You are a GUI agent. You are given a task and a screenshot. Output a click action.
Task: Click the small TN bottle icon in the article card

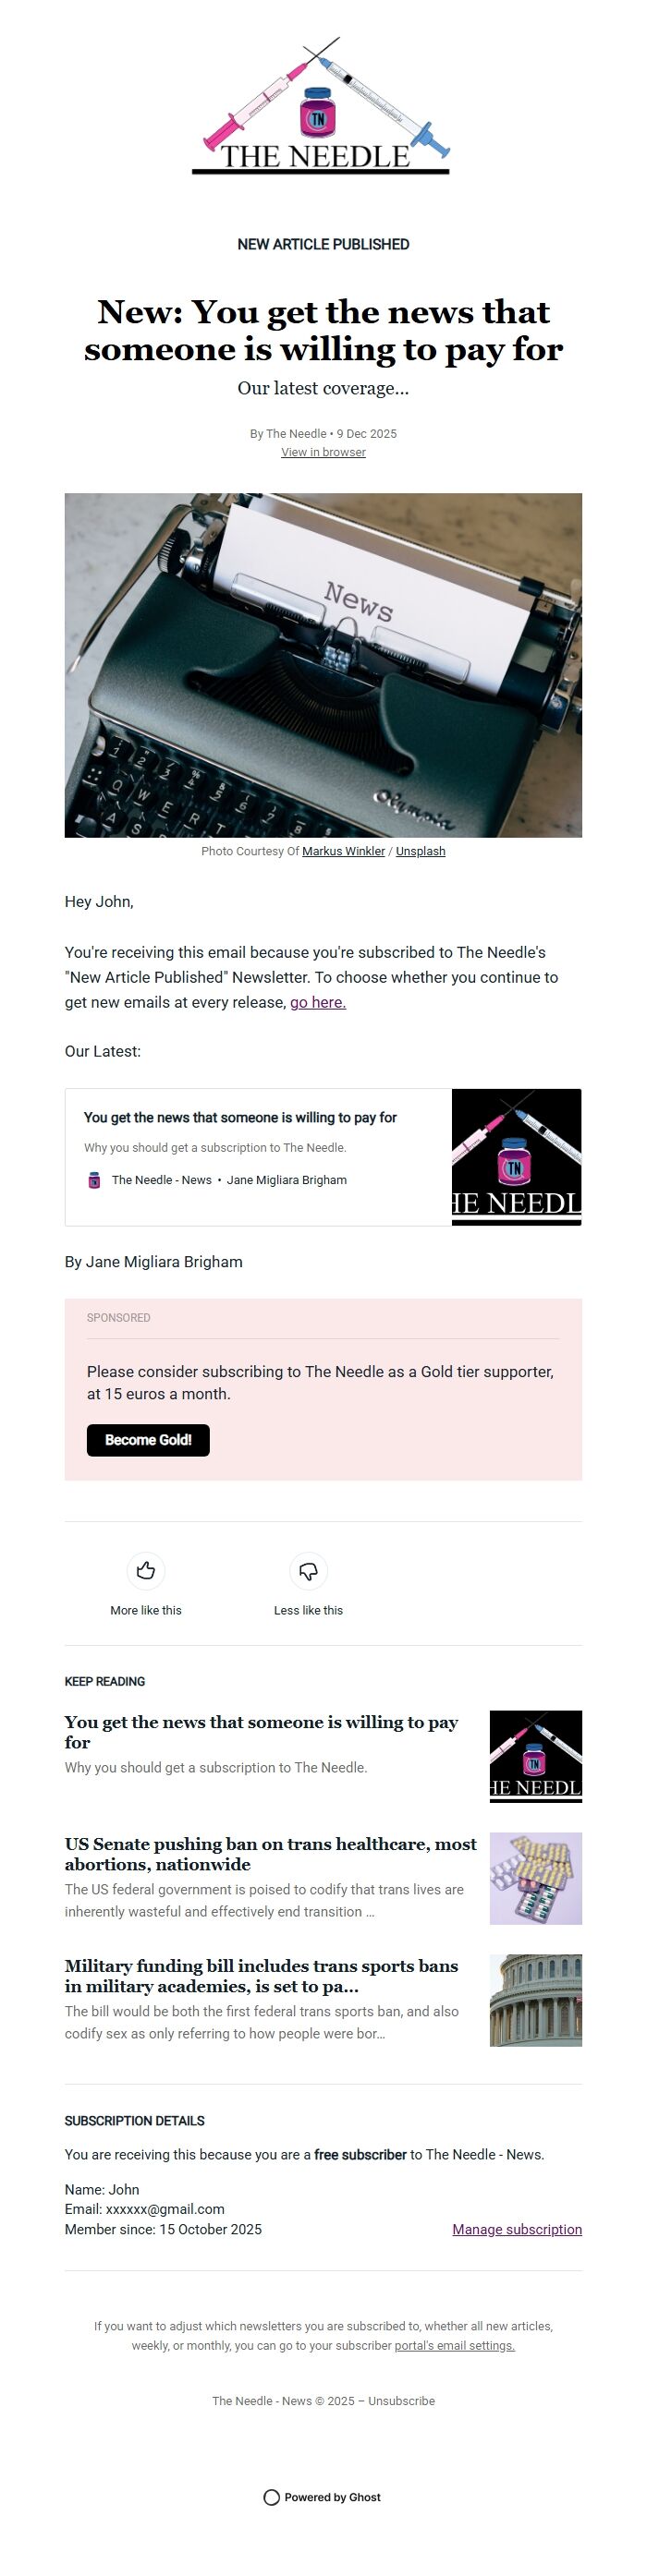[93, 1180]
